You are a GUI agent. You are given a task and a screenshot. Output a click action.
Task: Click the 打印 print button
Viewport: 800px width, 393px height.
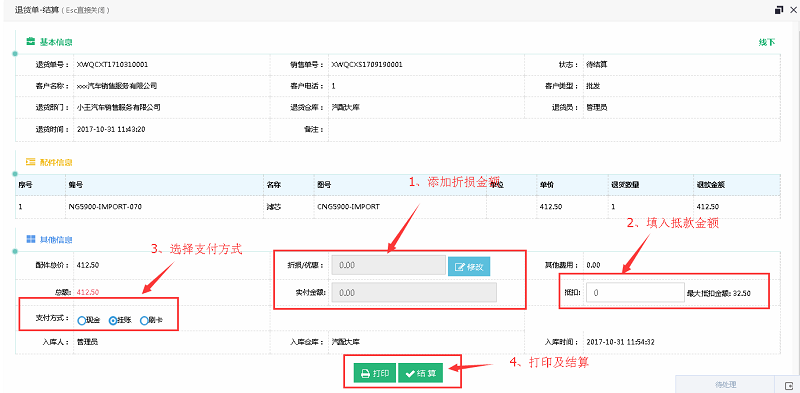375,374
